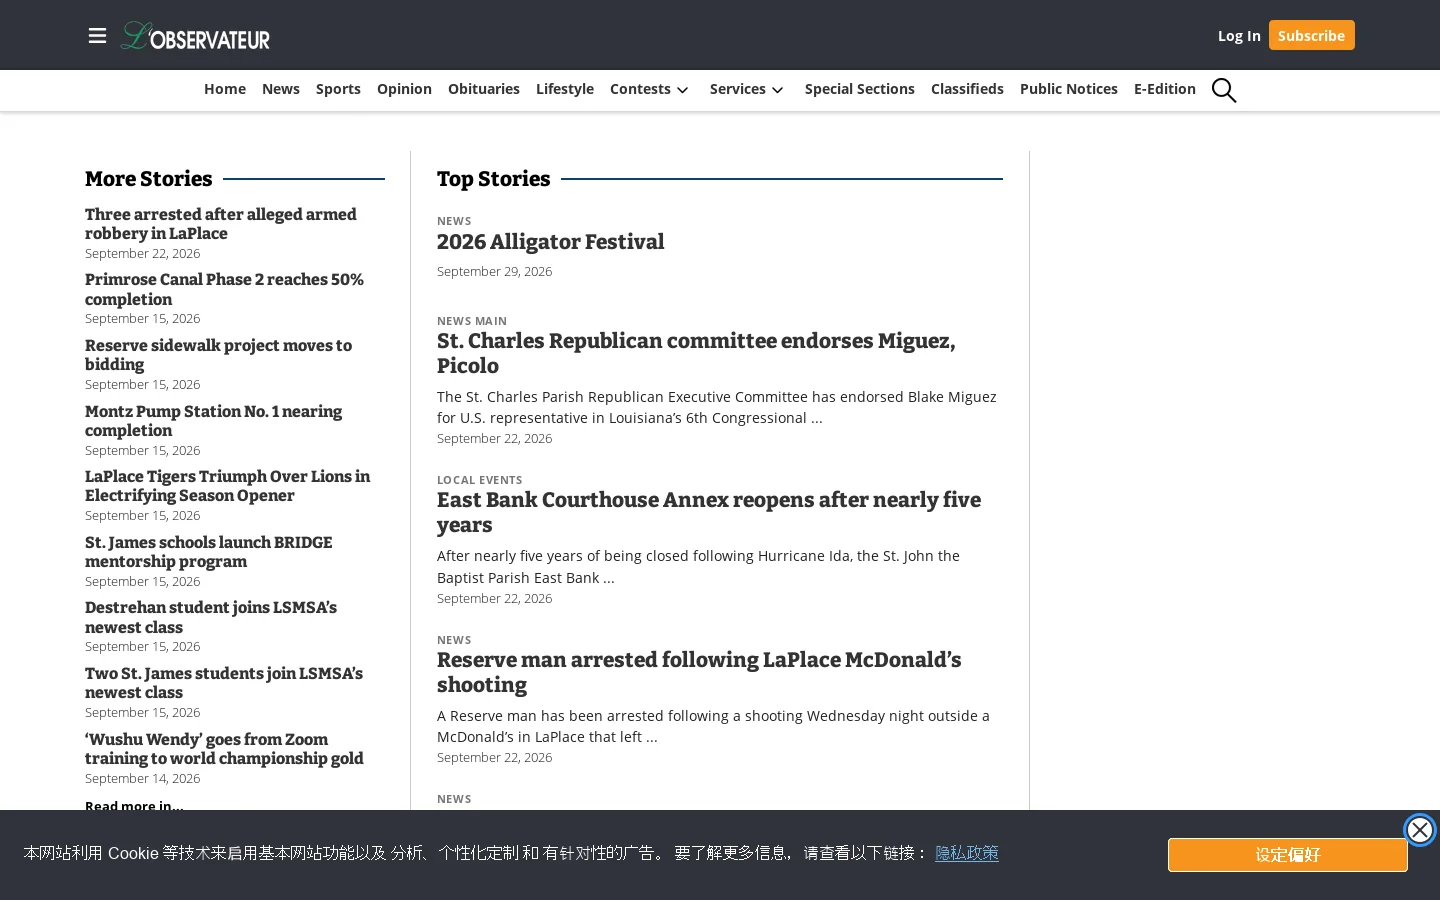The height and width of the screenshot is (900, 1440).
Task: Click the Log In link
Action: coord(1239,36)
